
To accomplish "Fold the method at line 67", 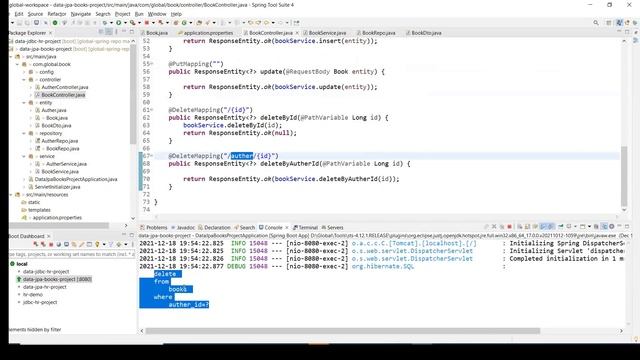I will coord(152,156).
